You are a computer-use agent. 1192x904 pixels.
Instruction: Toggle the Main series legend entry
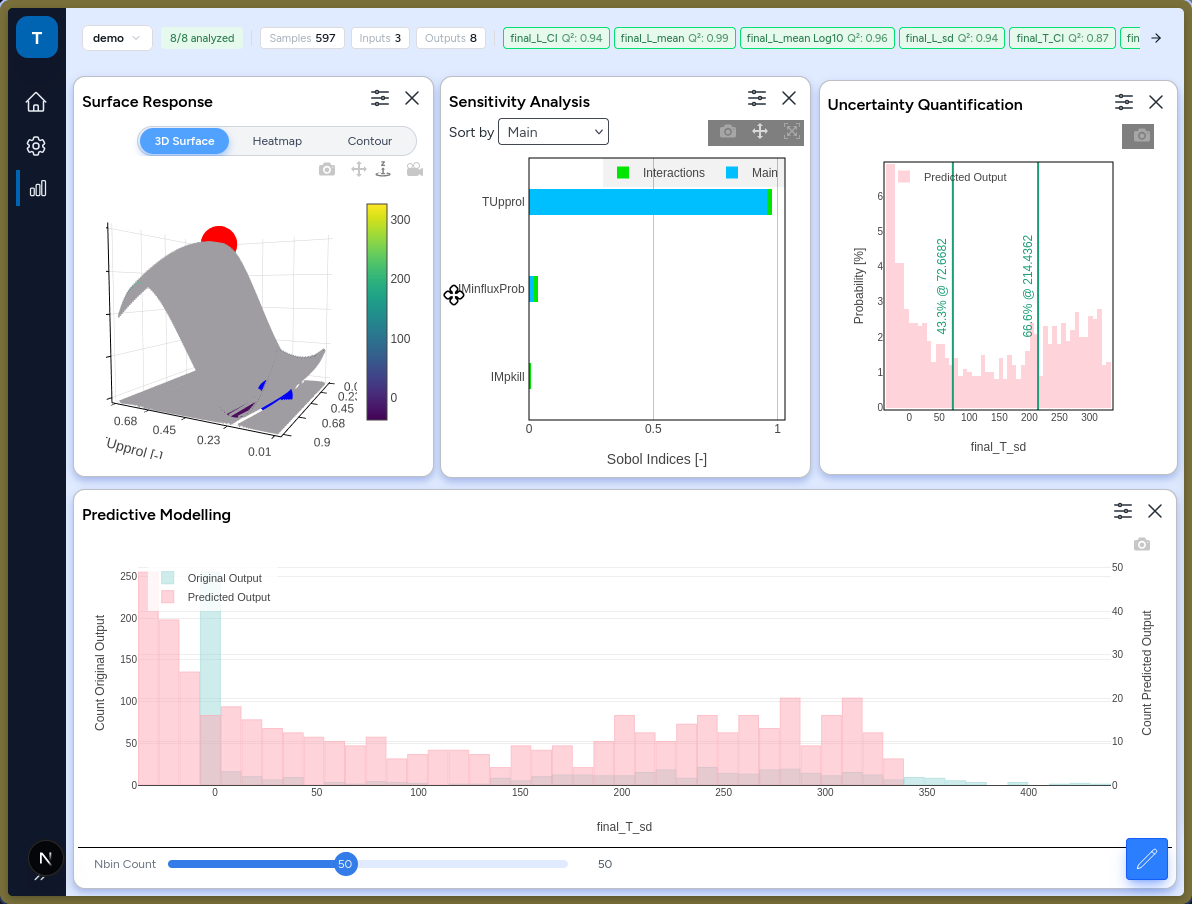(752, 173)
